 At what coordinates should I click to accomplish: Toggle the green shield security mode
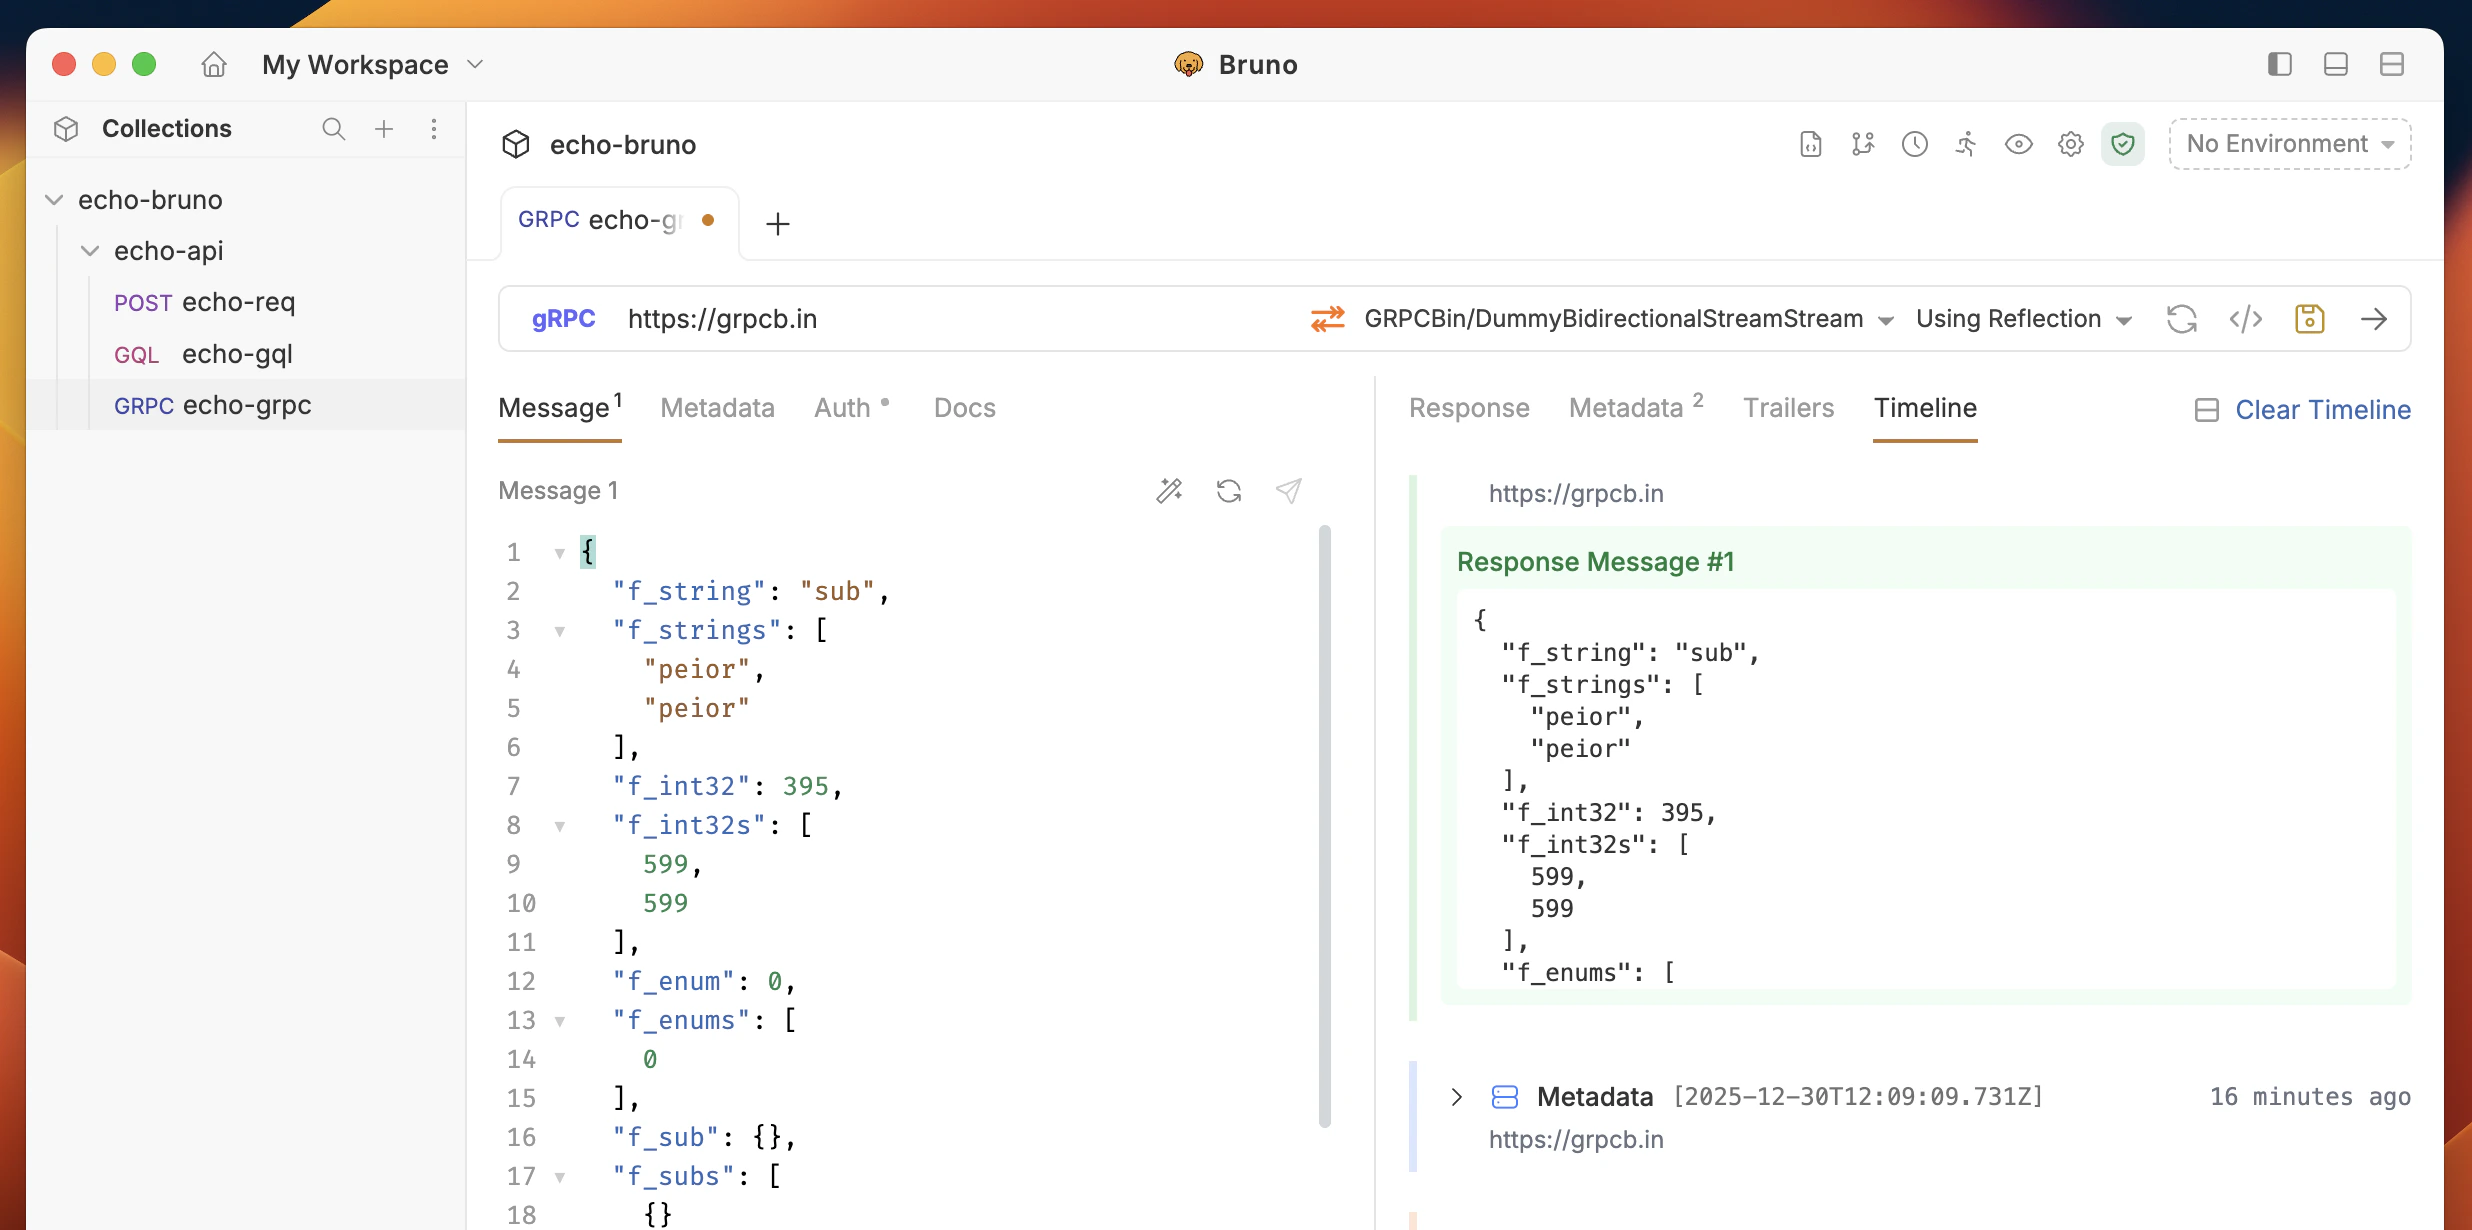(x=2122, y=144)
